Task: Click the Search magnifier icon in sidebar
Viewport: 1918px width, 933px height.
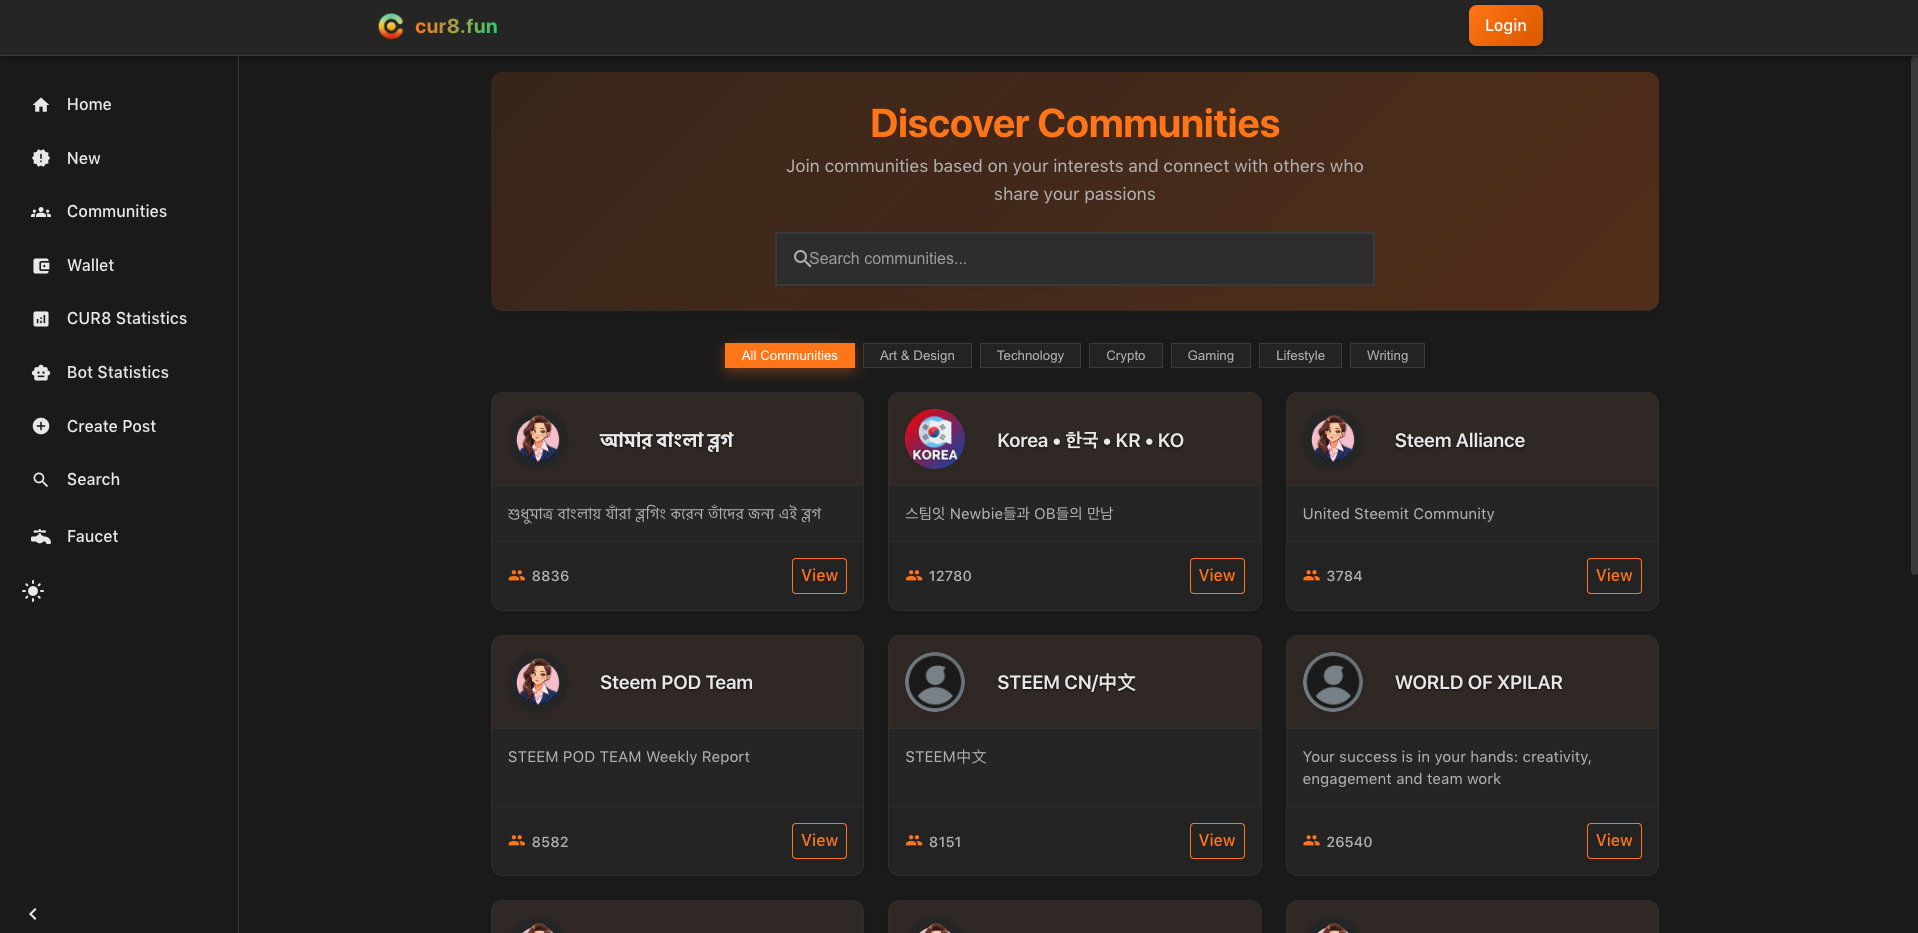Action: click(x=41, y=480)
